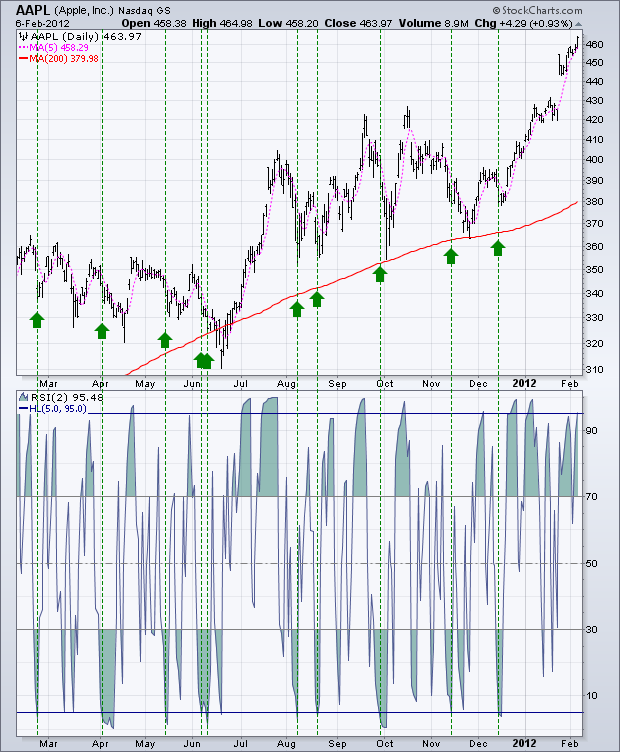Click the MA(200) 379.98 legend text
This screenshot has width=620, height=752.
click(64, 59)
